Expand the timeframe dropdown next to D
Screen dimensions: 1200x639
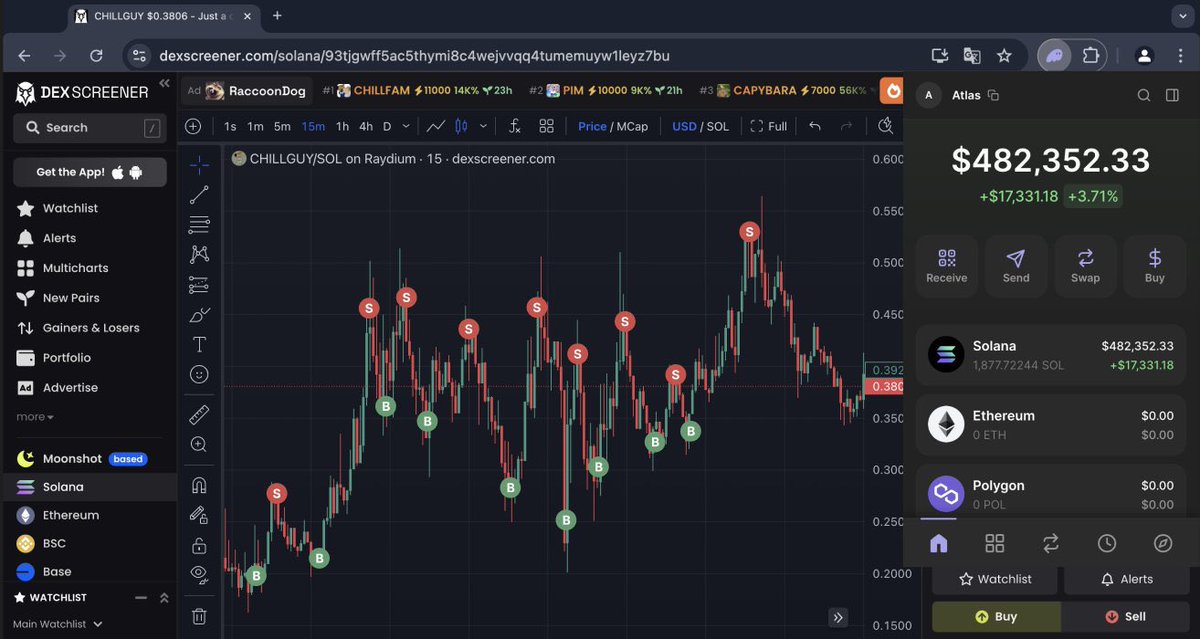coord(405,126)
